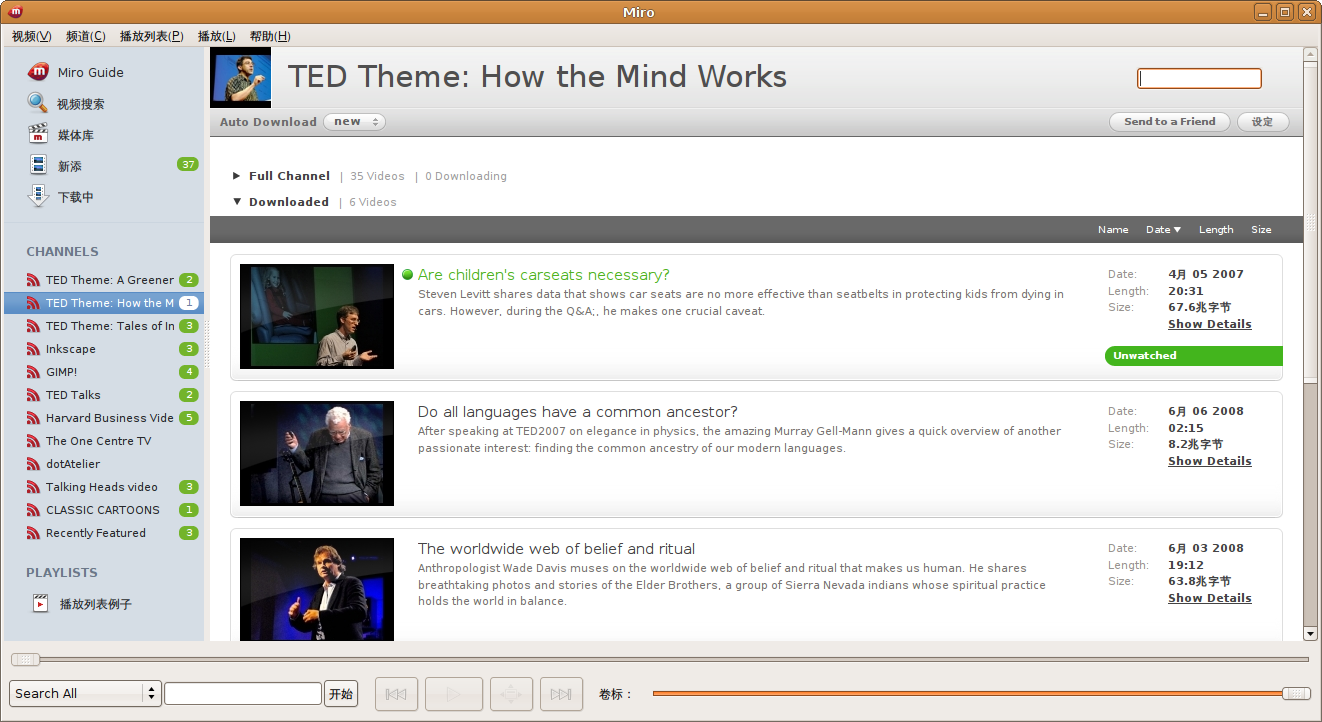Open 'The worldwide web of belief and ritual'

(556, 549)
